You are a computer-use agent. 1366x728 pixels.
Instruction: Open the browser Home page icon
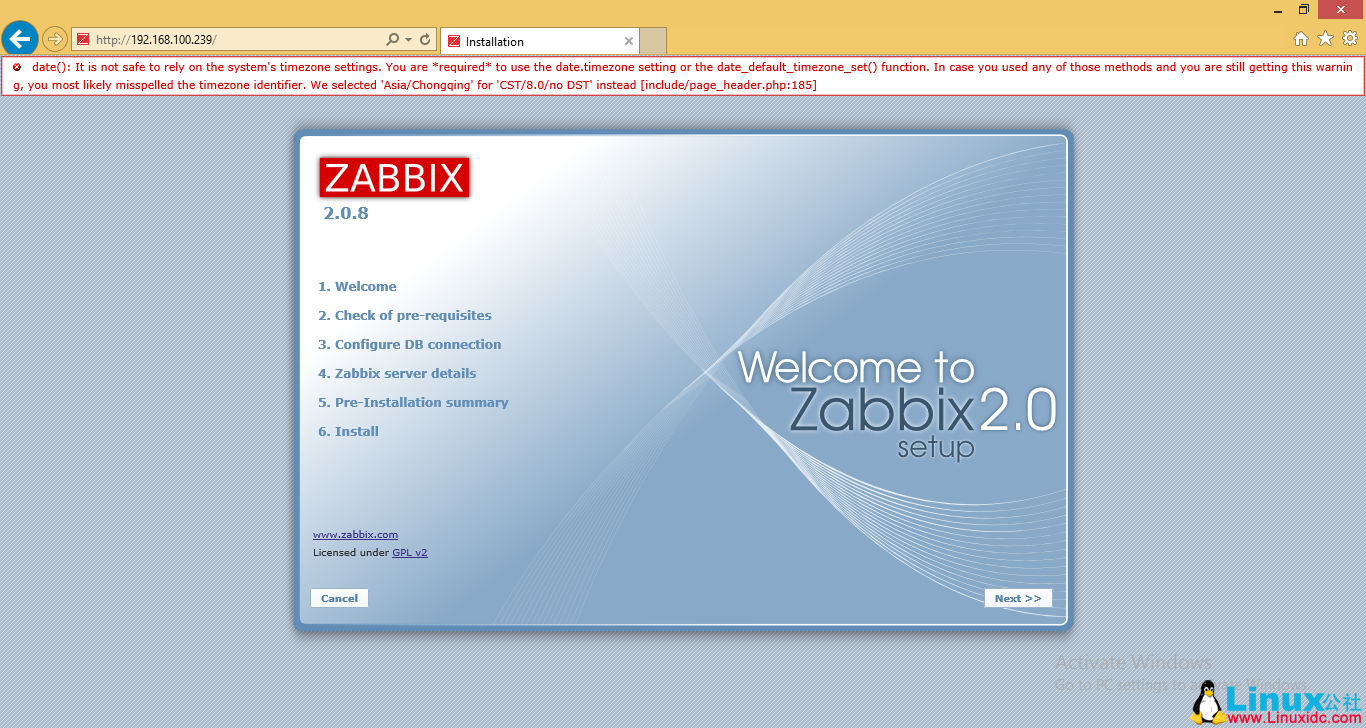(x=1300, y=40)
